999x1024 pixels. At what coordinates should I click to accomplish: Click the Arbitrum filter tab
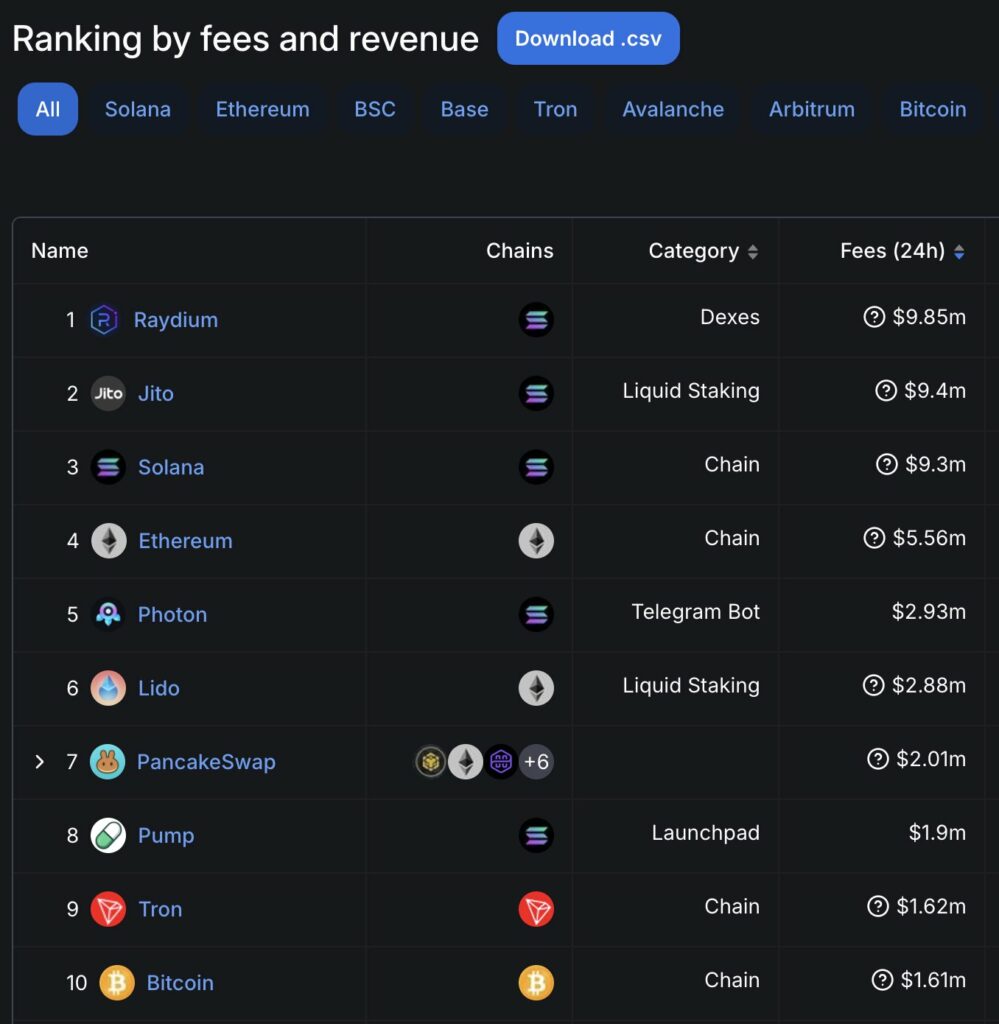pos(811,110)
